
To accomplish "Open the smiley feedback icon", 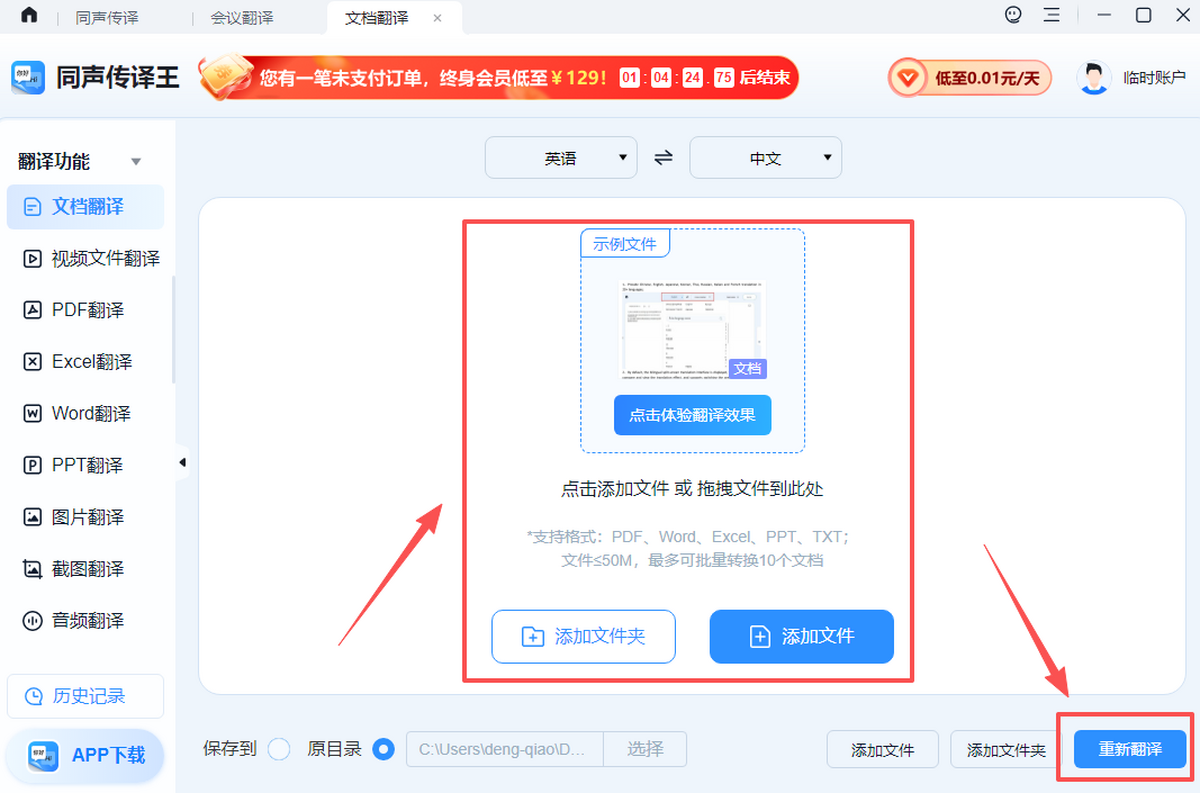I will point(1014,15).
